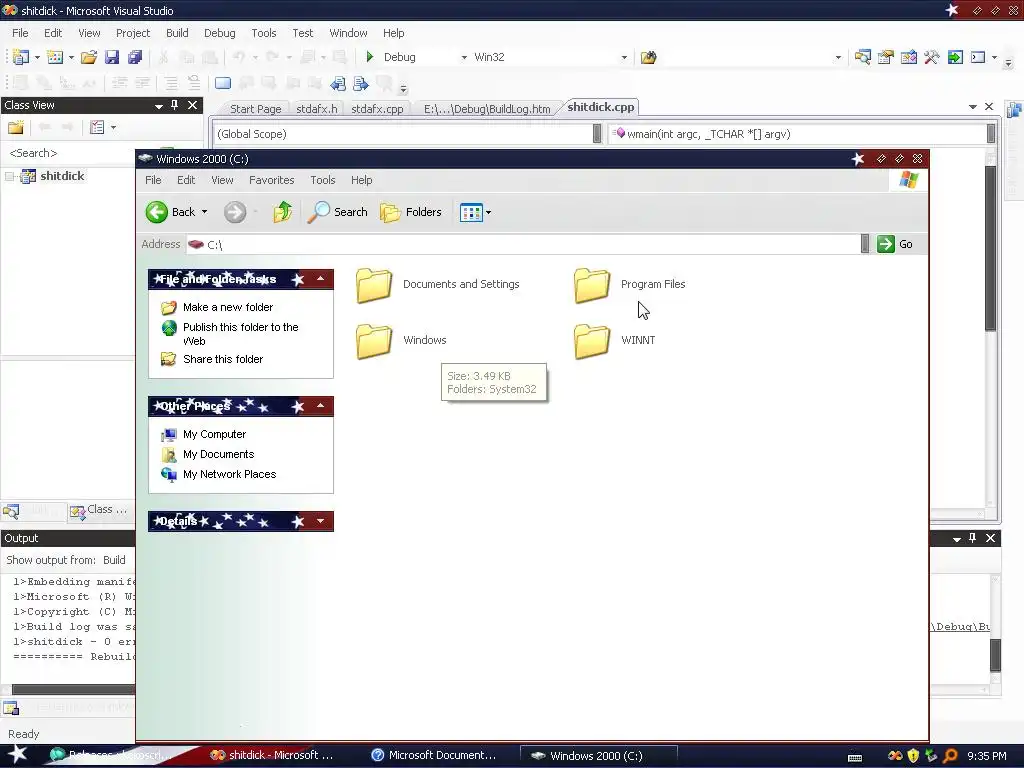The height and width of the screenshot is (768, 1024).
Task: Open My Computer from Other Places
Action: (x=214, y=434)
